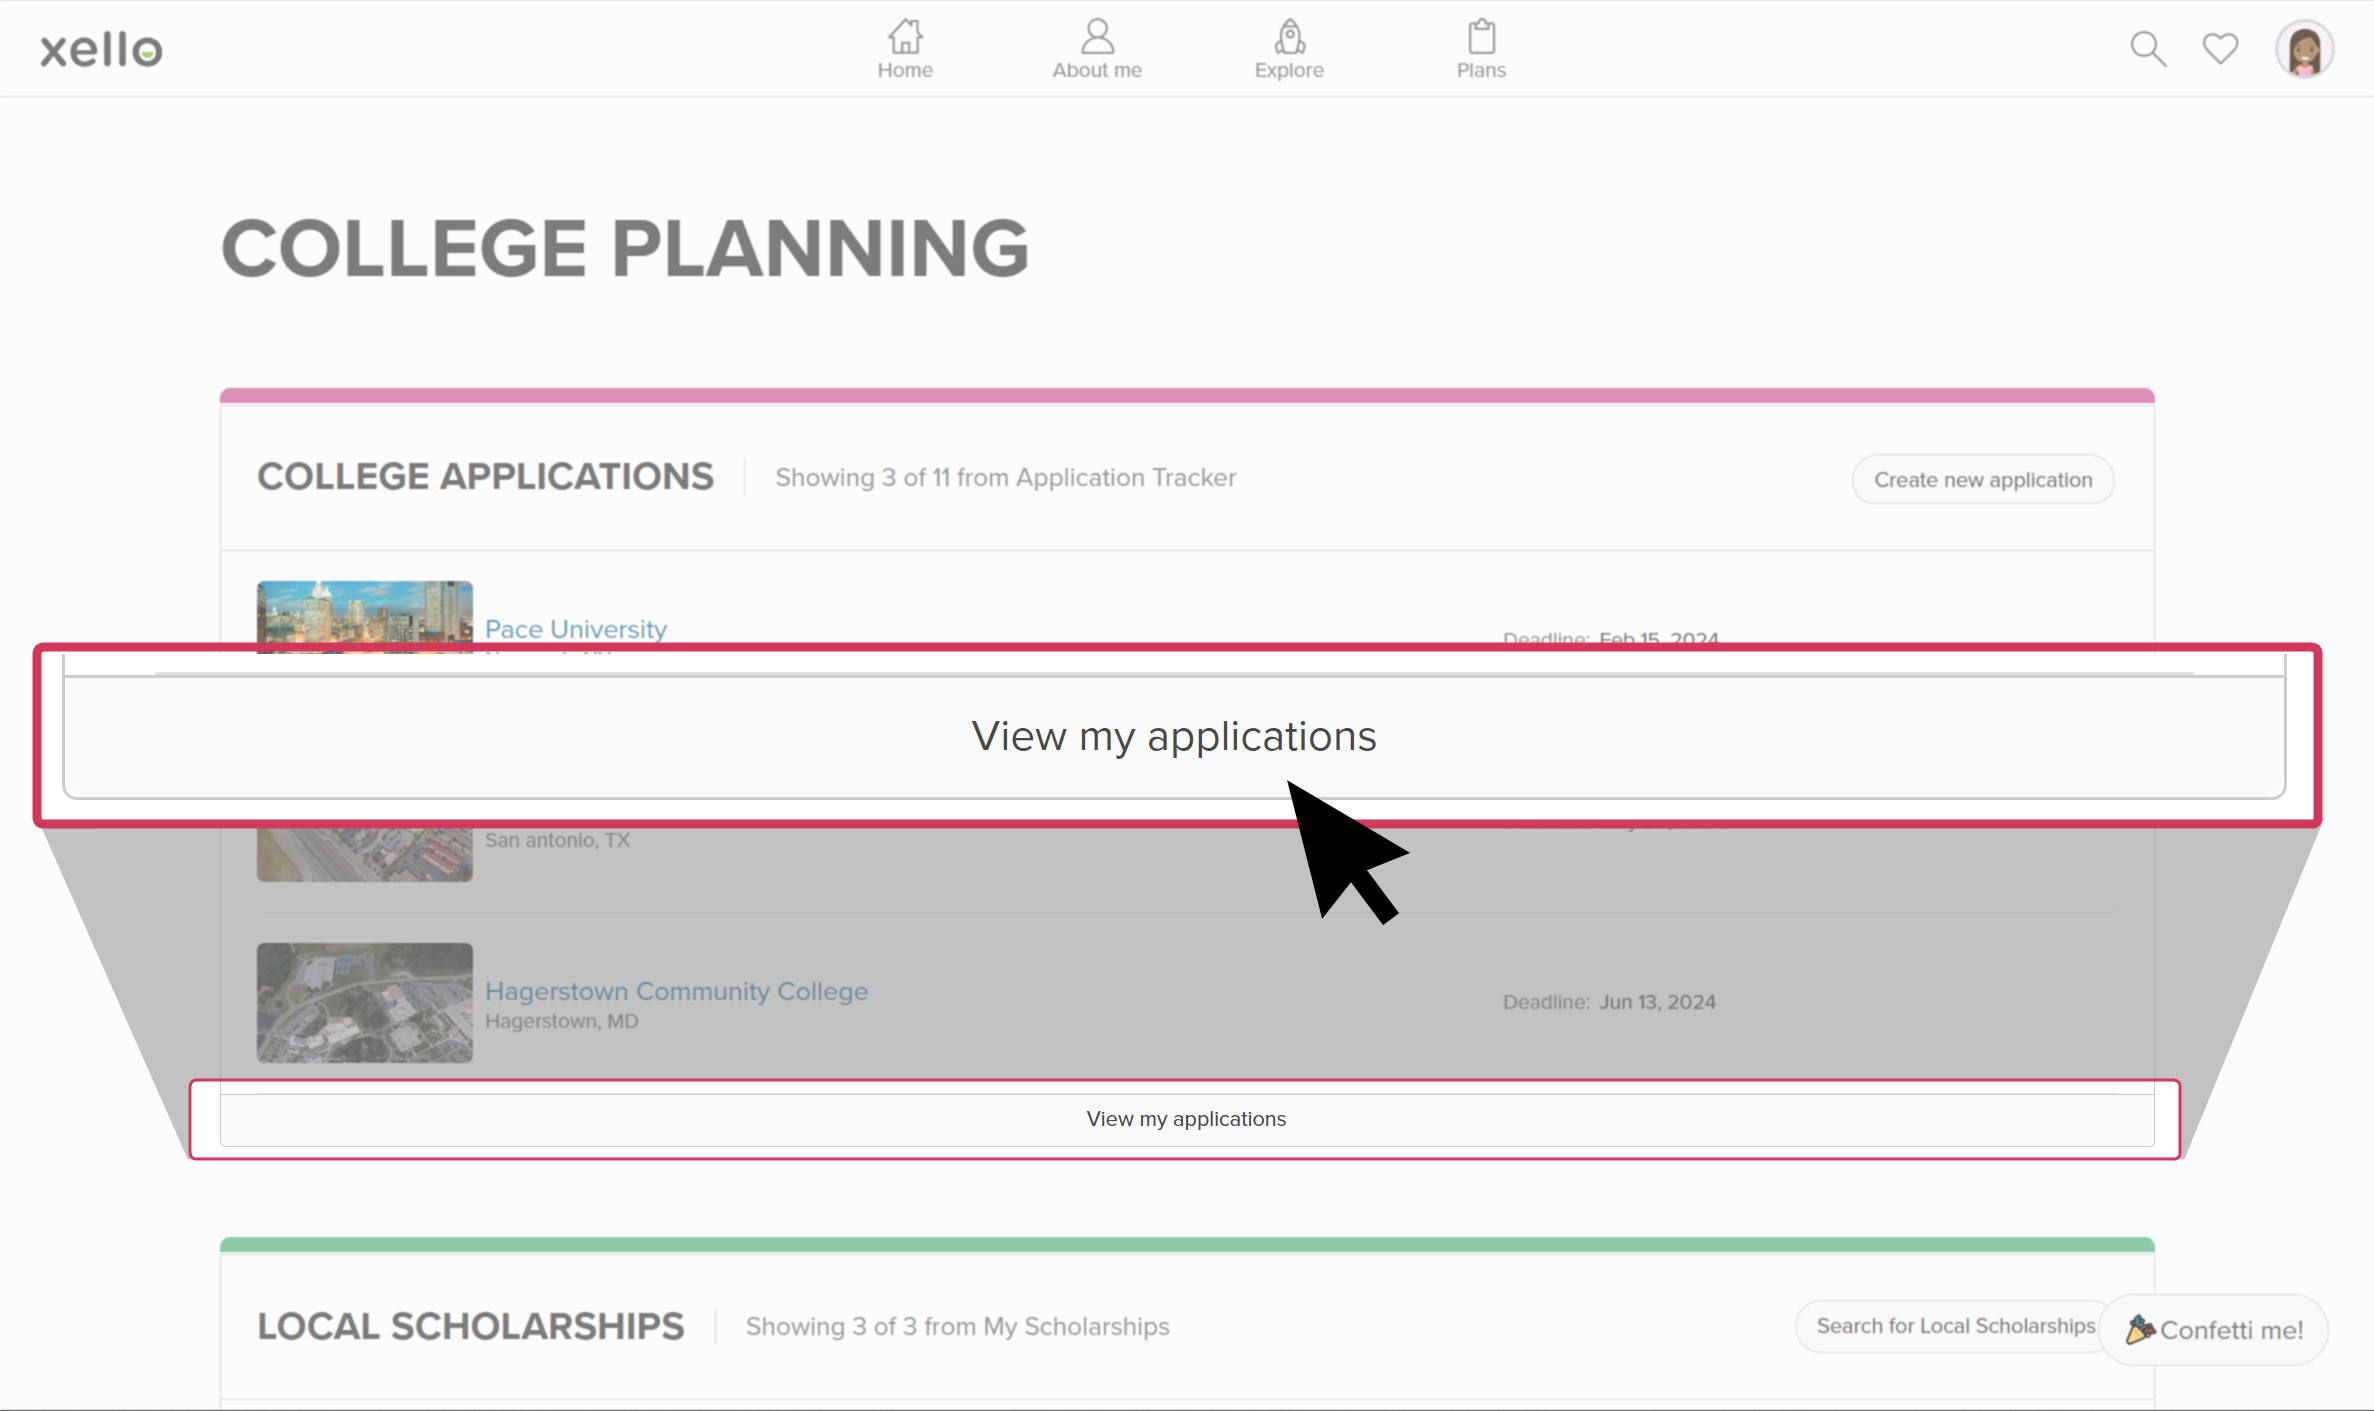This screenshot has height=1411, width=2374.
Task: Open the user profile avatar
Action: 2304,49
